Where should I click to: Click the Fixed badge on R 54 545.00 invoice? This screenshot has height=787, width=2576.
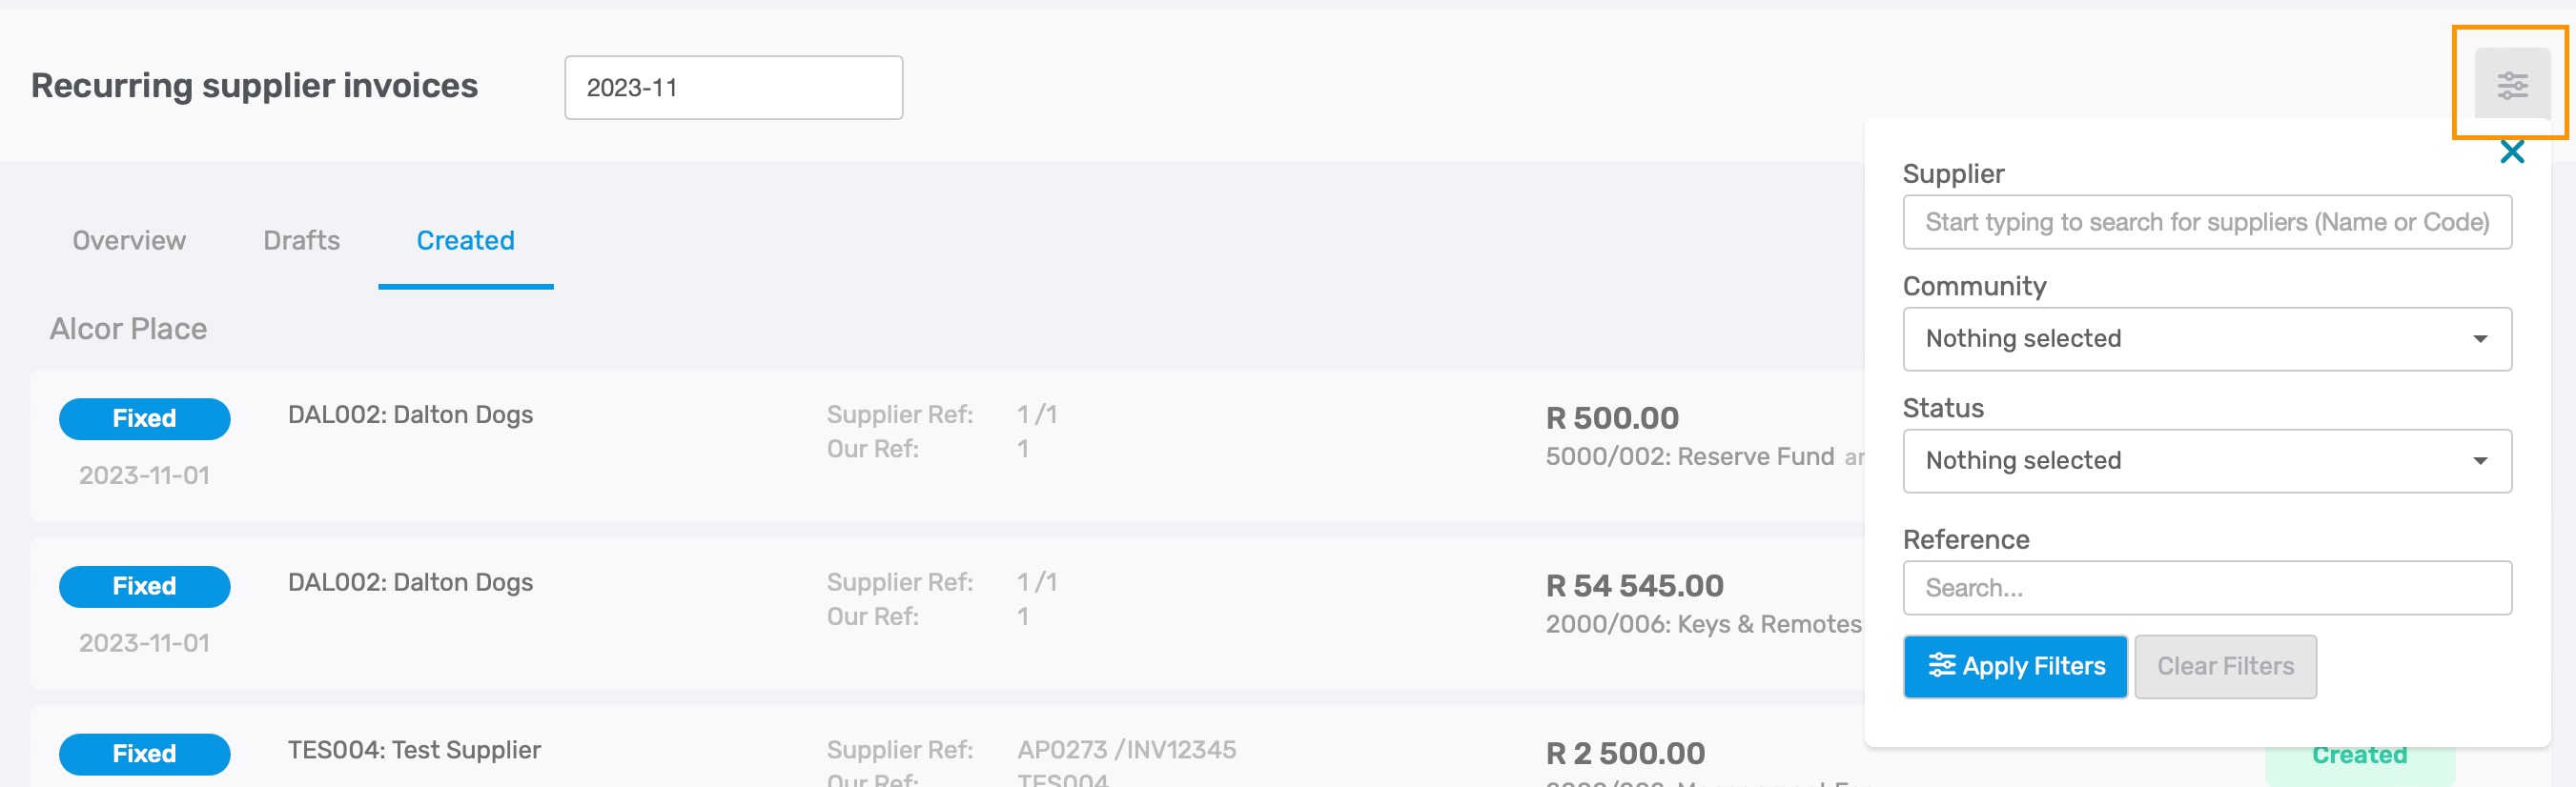[144, 587]
